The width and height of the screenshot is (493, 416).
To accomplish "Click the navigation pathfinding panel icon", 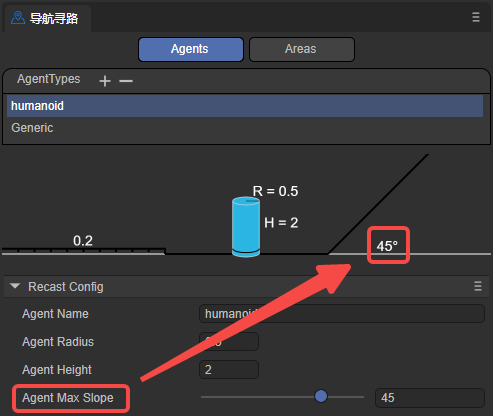I will click(x=18, y=18).
